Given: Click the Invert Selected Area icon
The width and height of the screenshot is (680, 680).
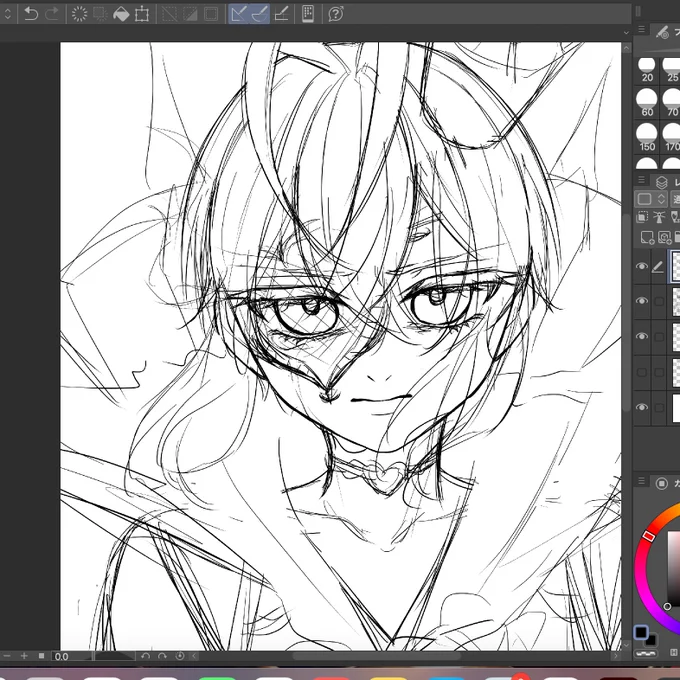Looking at the screenshot, I should pyautogui.click(x=190, y=14).
